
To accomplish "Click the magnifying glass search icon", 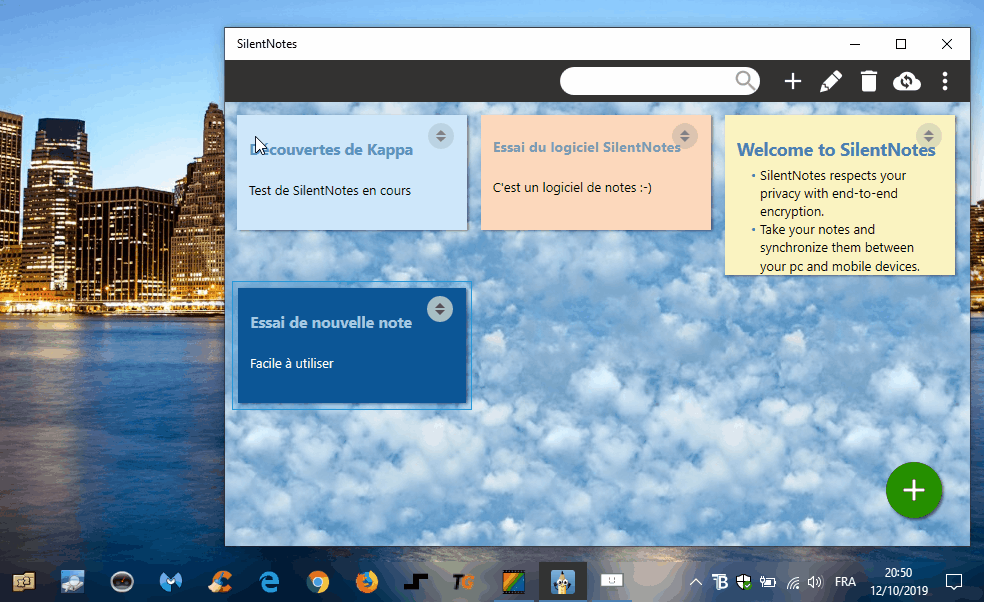I will pyautogui.click(x=745, y=81).
